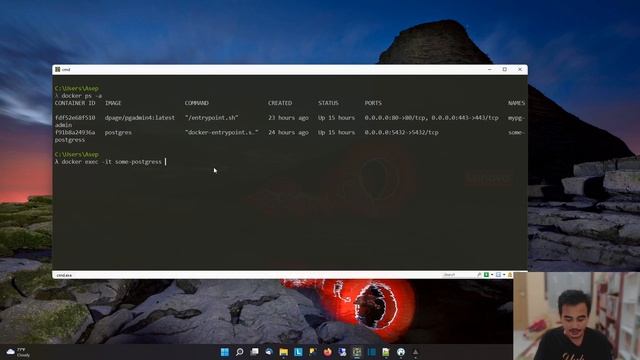Image resolution: width=640 pixels, height=360 pixels.
Task: Open taskbar Search magnifier
Action: [x=240, y=352]
